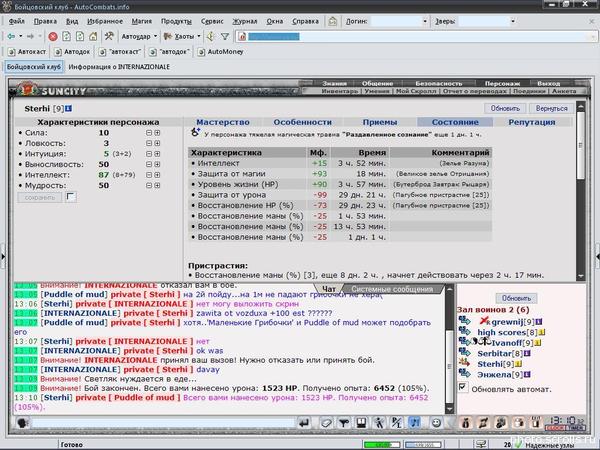The height and width of the screenshot is (450, 600).
Task: Increase Ловкость with its plus button
Action: [157, 143]
